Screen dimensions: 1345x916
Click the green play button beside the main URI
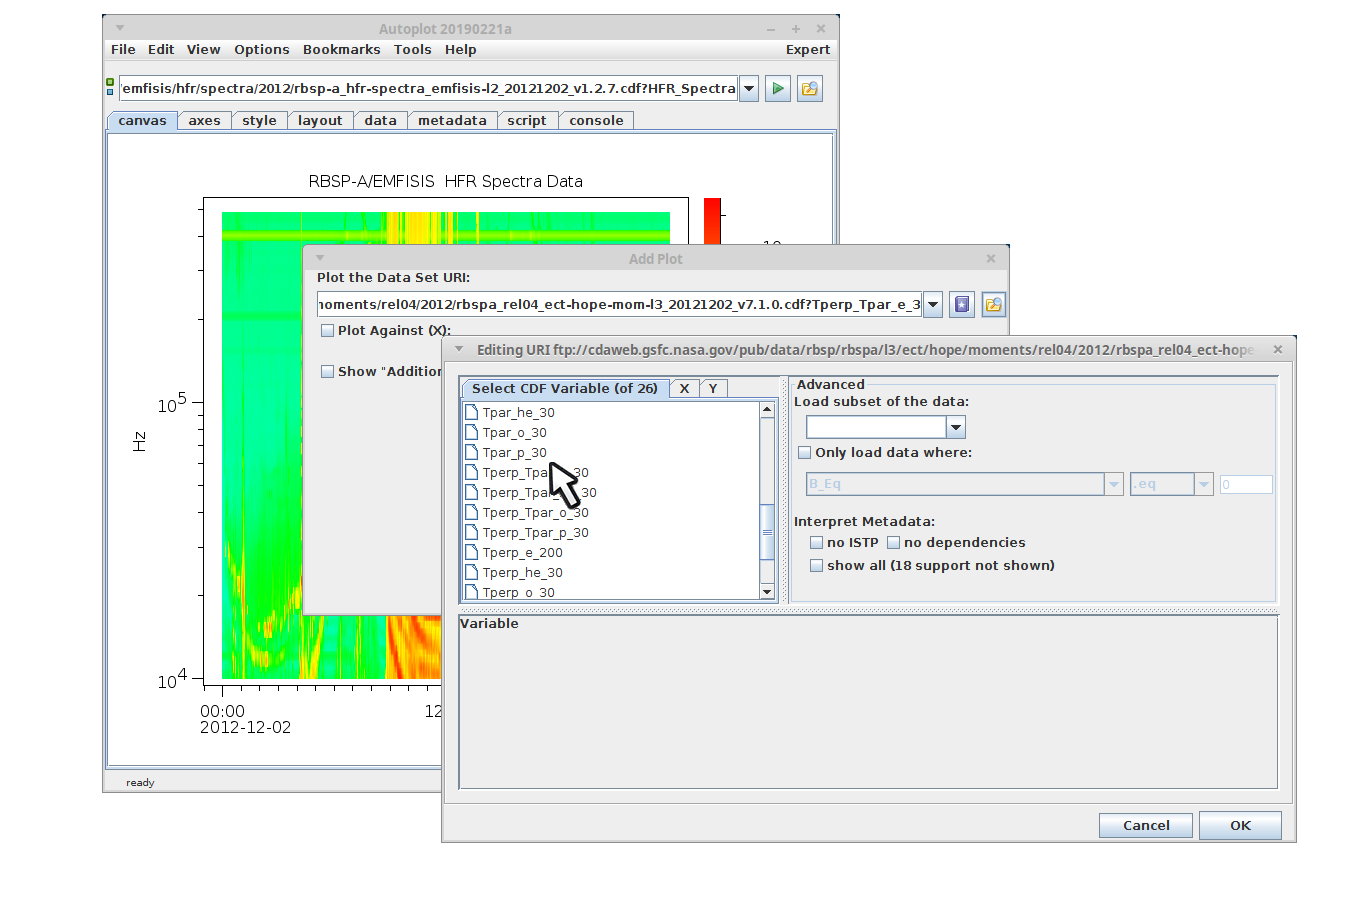[777, 89]
